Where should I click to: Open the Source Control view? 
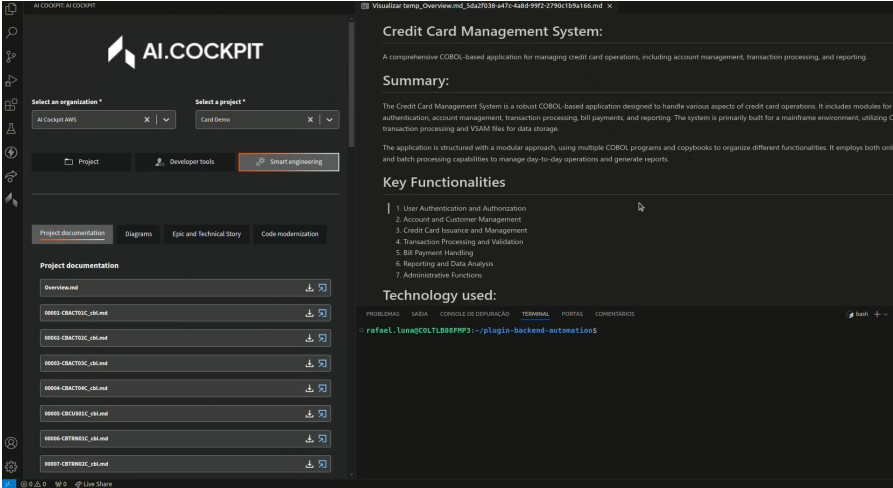(x=9, y=57)
